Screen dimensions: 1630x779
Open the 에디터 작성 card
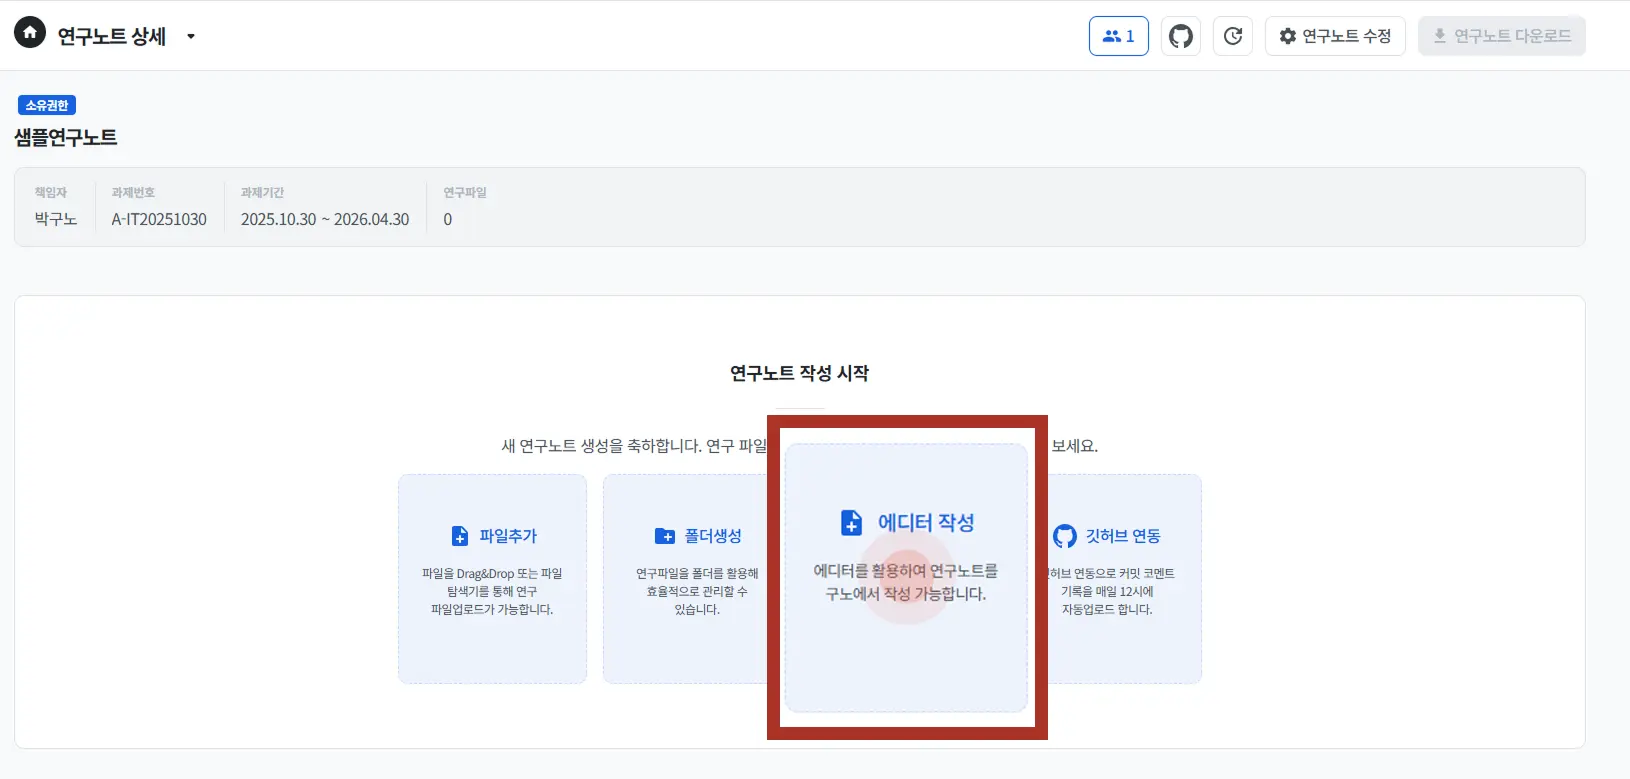(x=906, y=578)
